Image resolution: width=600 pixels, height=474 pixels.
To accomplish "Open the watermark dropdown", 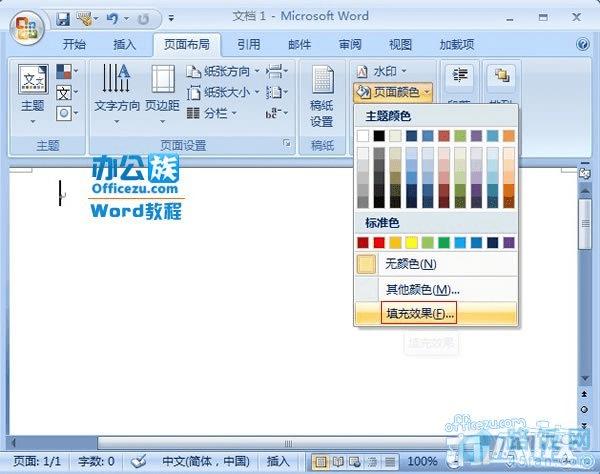I will point(381,71).
